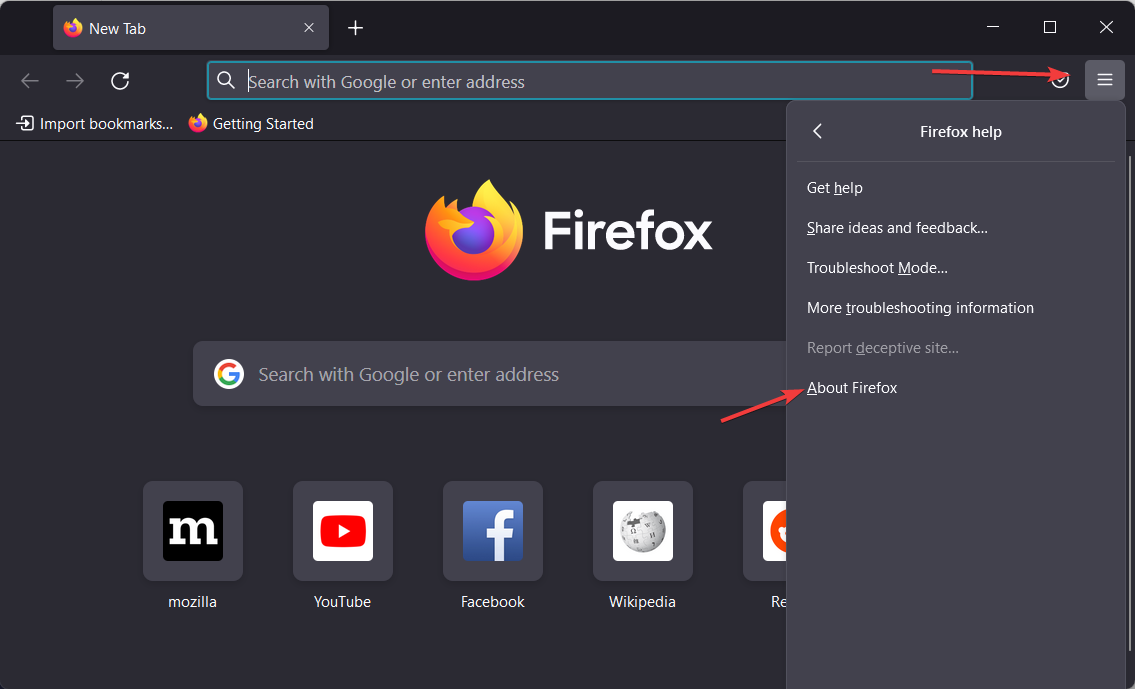Image resolution: width=1135 pixels, height=689 pixels.
Task: Click the Getting Started bookmark Firefox icon
Action: click(198, 124)
